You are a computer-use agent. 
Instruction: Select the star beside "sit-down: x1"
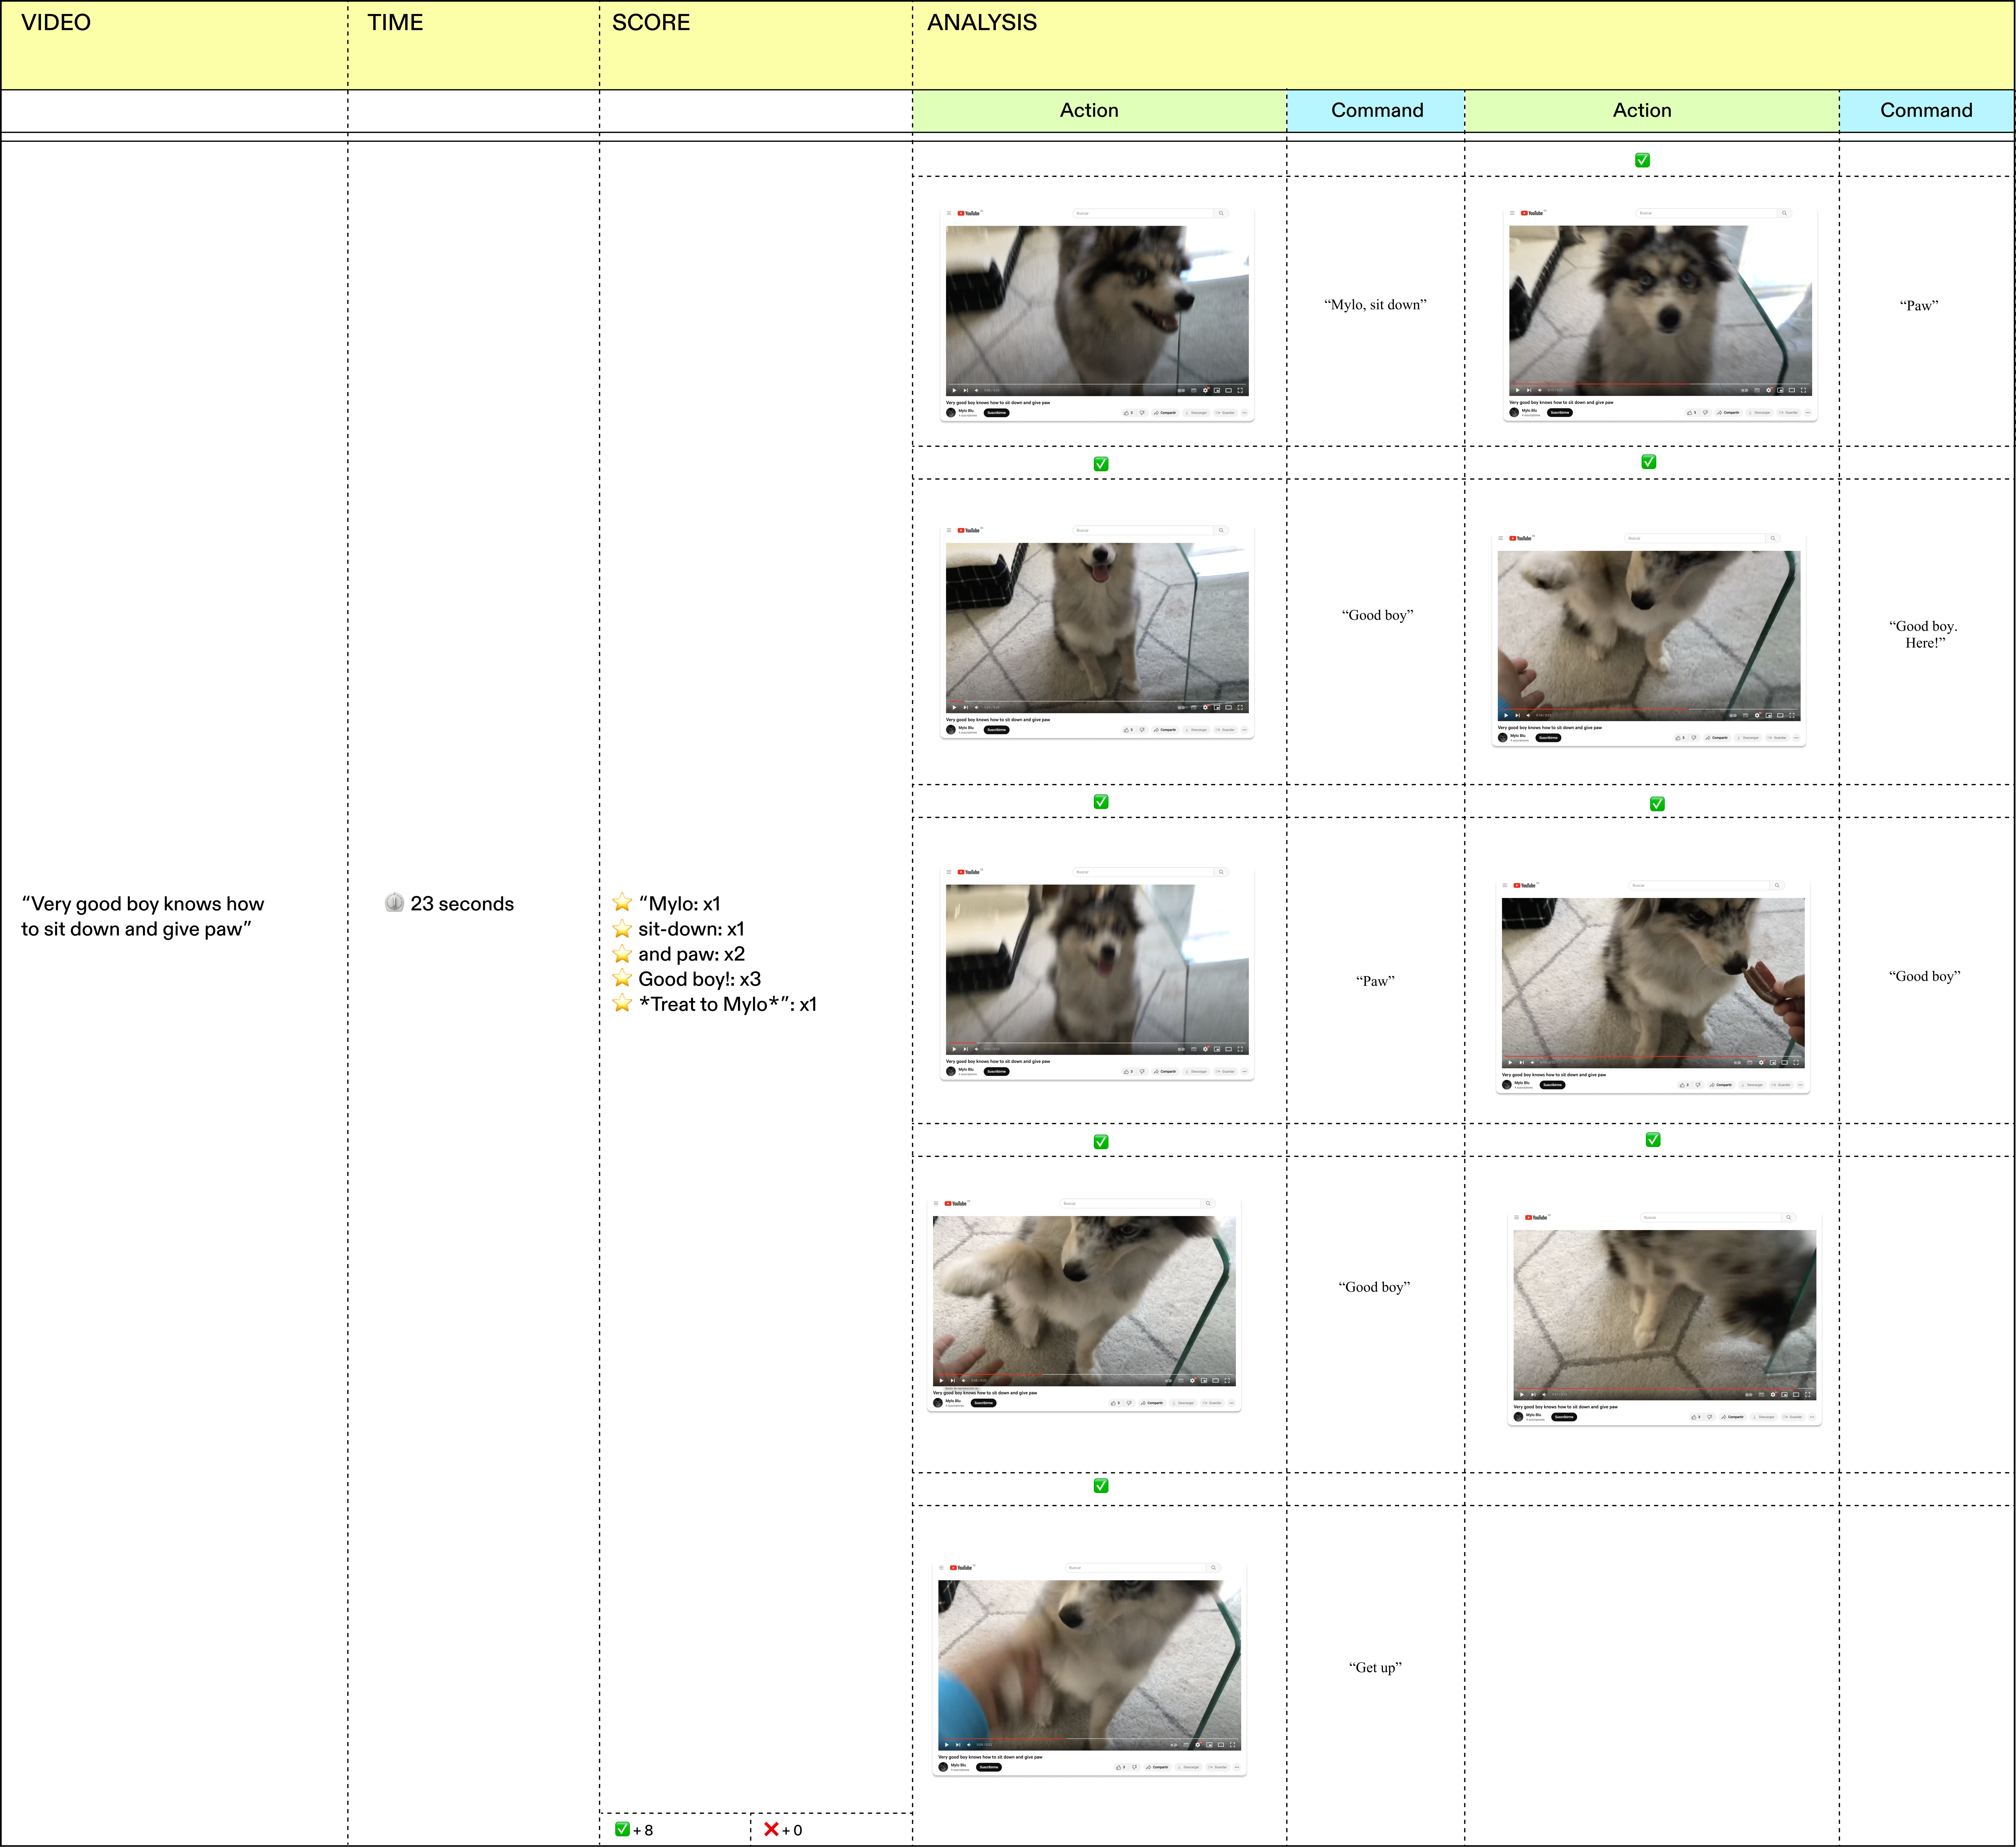click(622, 929)
